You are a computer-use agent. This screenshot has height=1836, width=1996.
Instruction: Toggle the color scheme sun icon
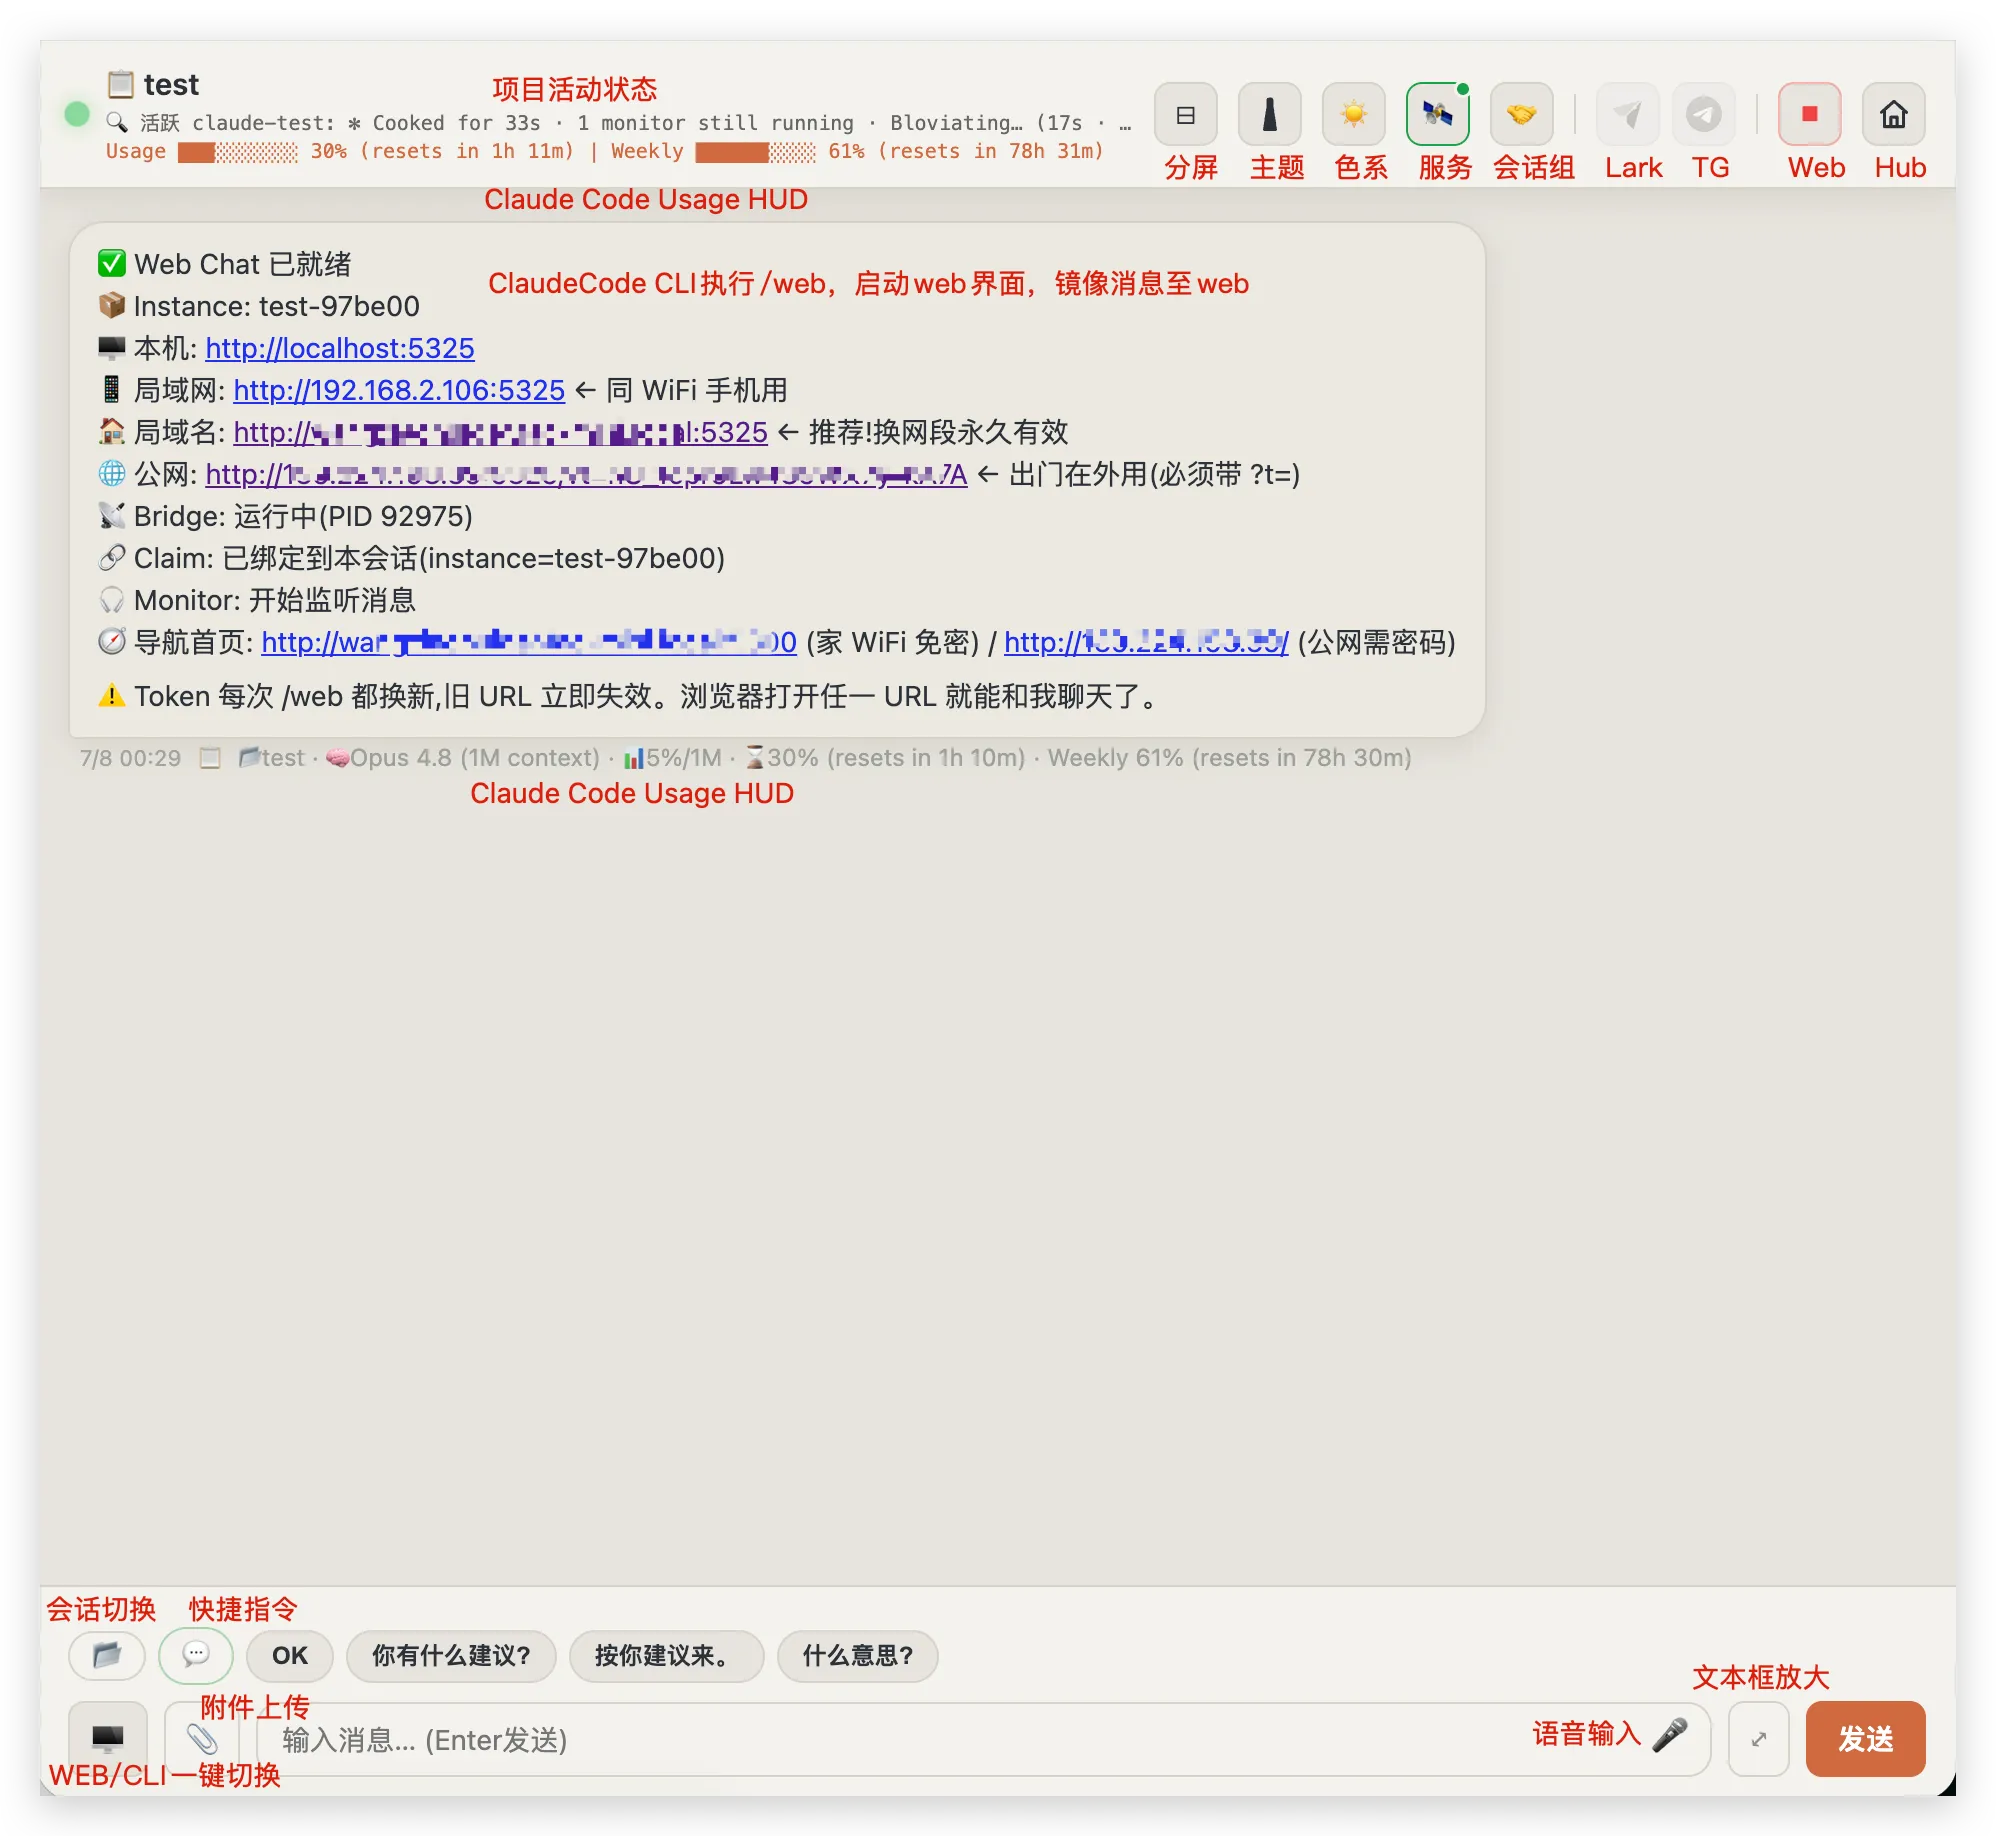(1353, 115)
